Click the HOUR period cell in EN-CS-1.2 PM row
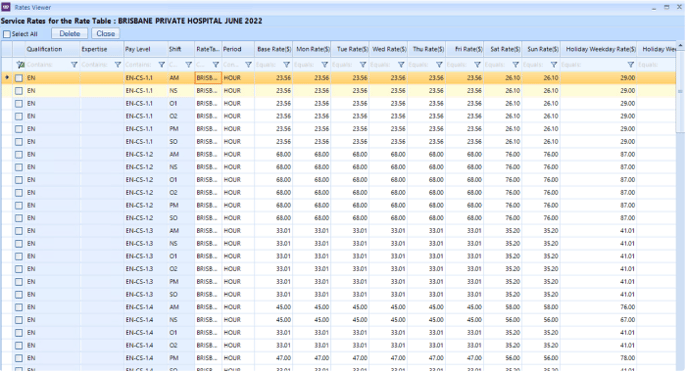Screen dimensions: 687x372 tap(237, 205)
